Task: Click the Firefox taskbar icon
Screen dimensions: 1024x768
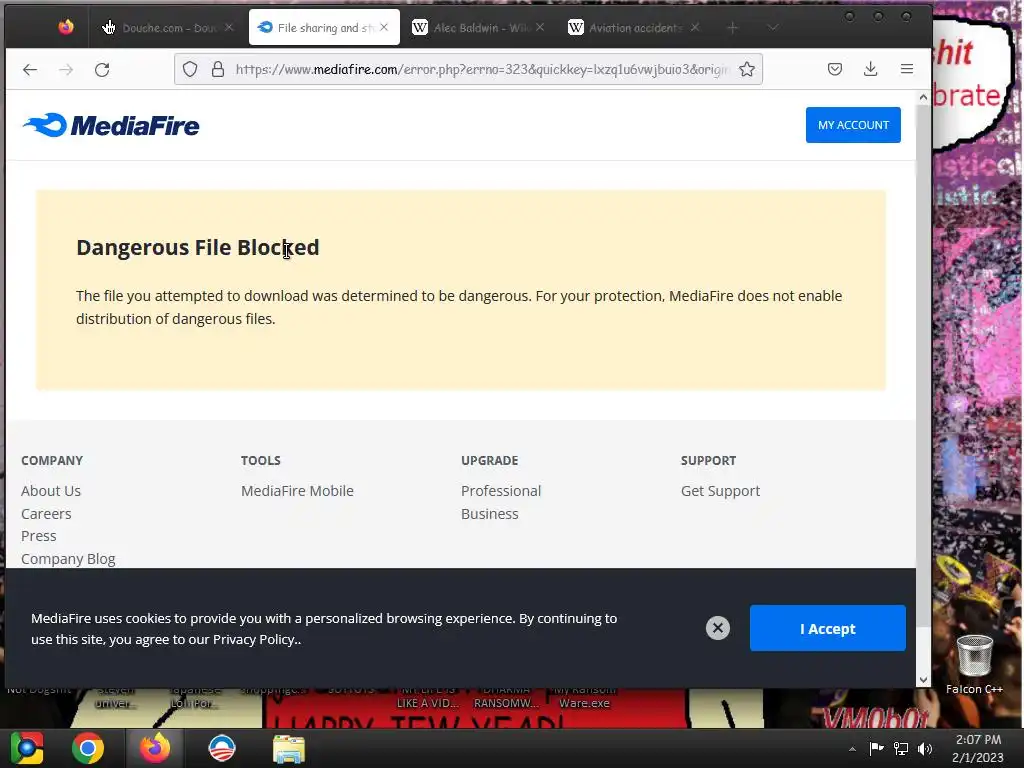Action: (x=155, y=748)
